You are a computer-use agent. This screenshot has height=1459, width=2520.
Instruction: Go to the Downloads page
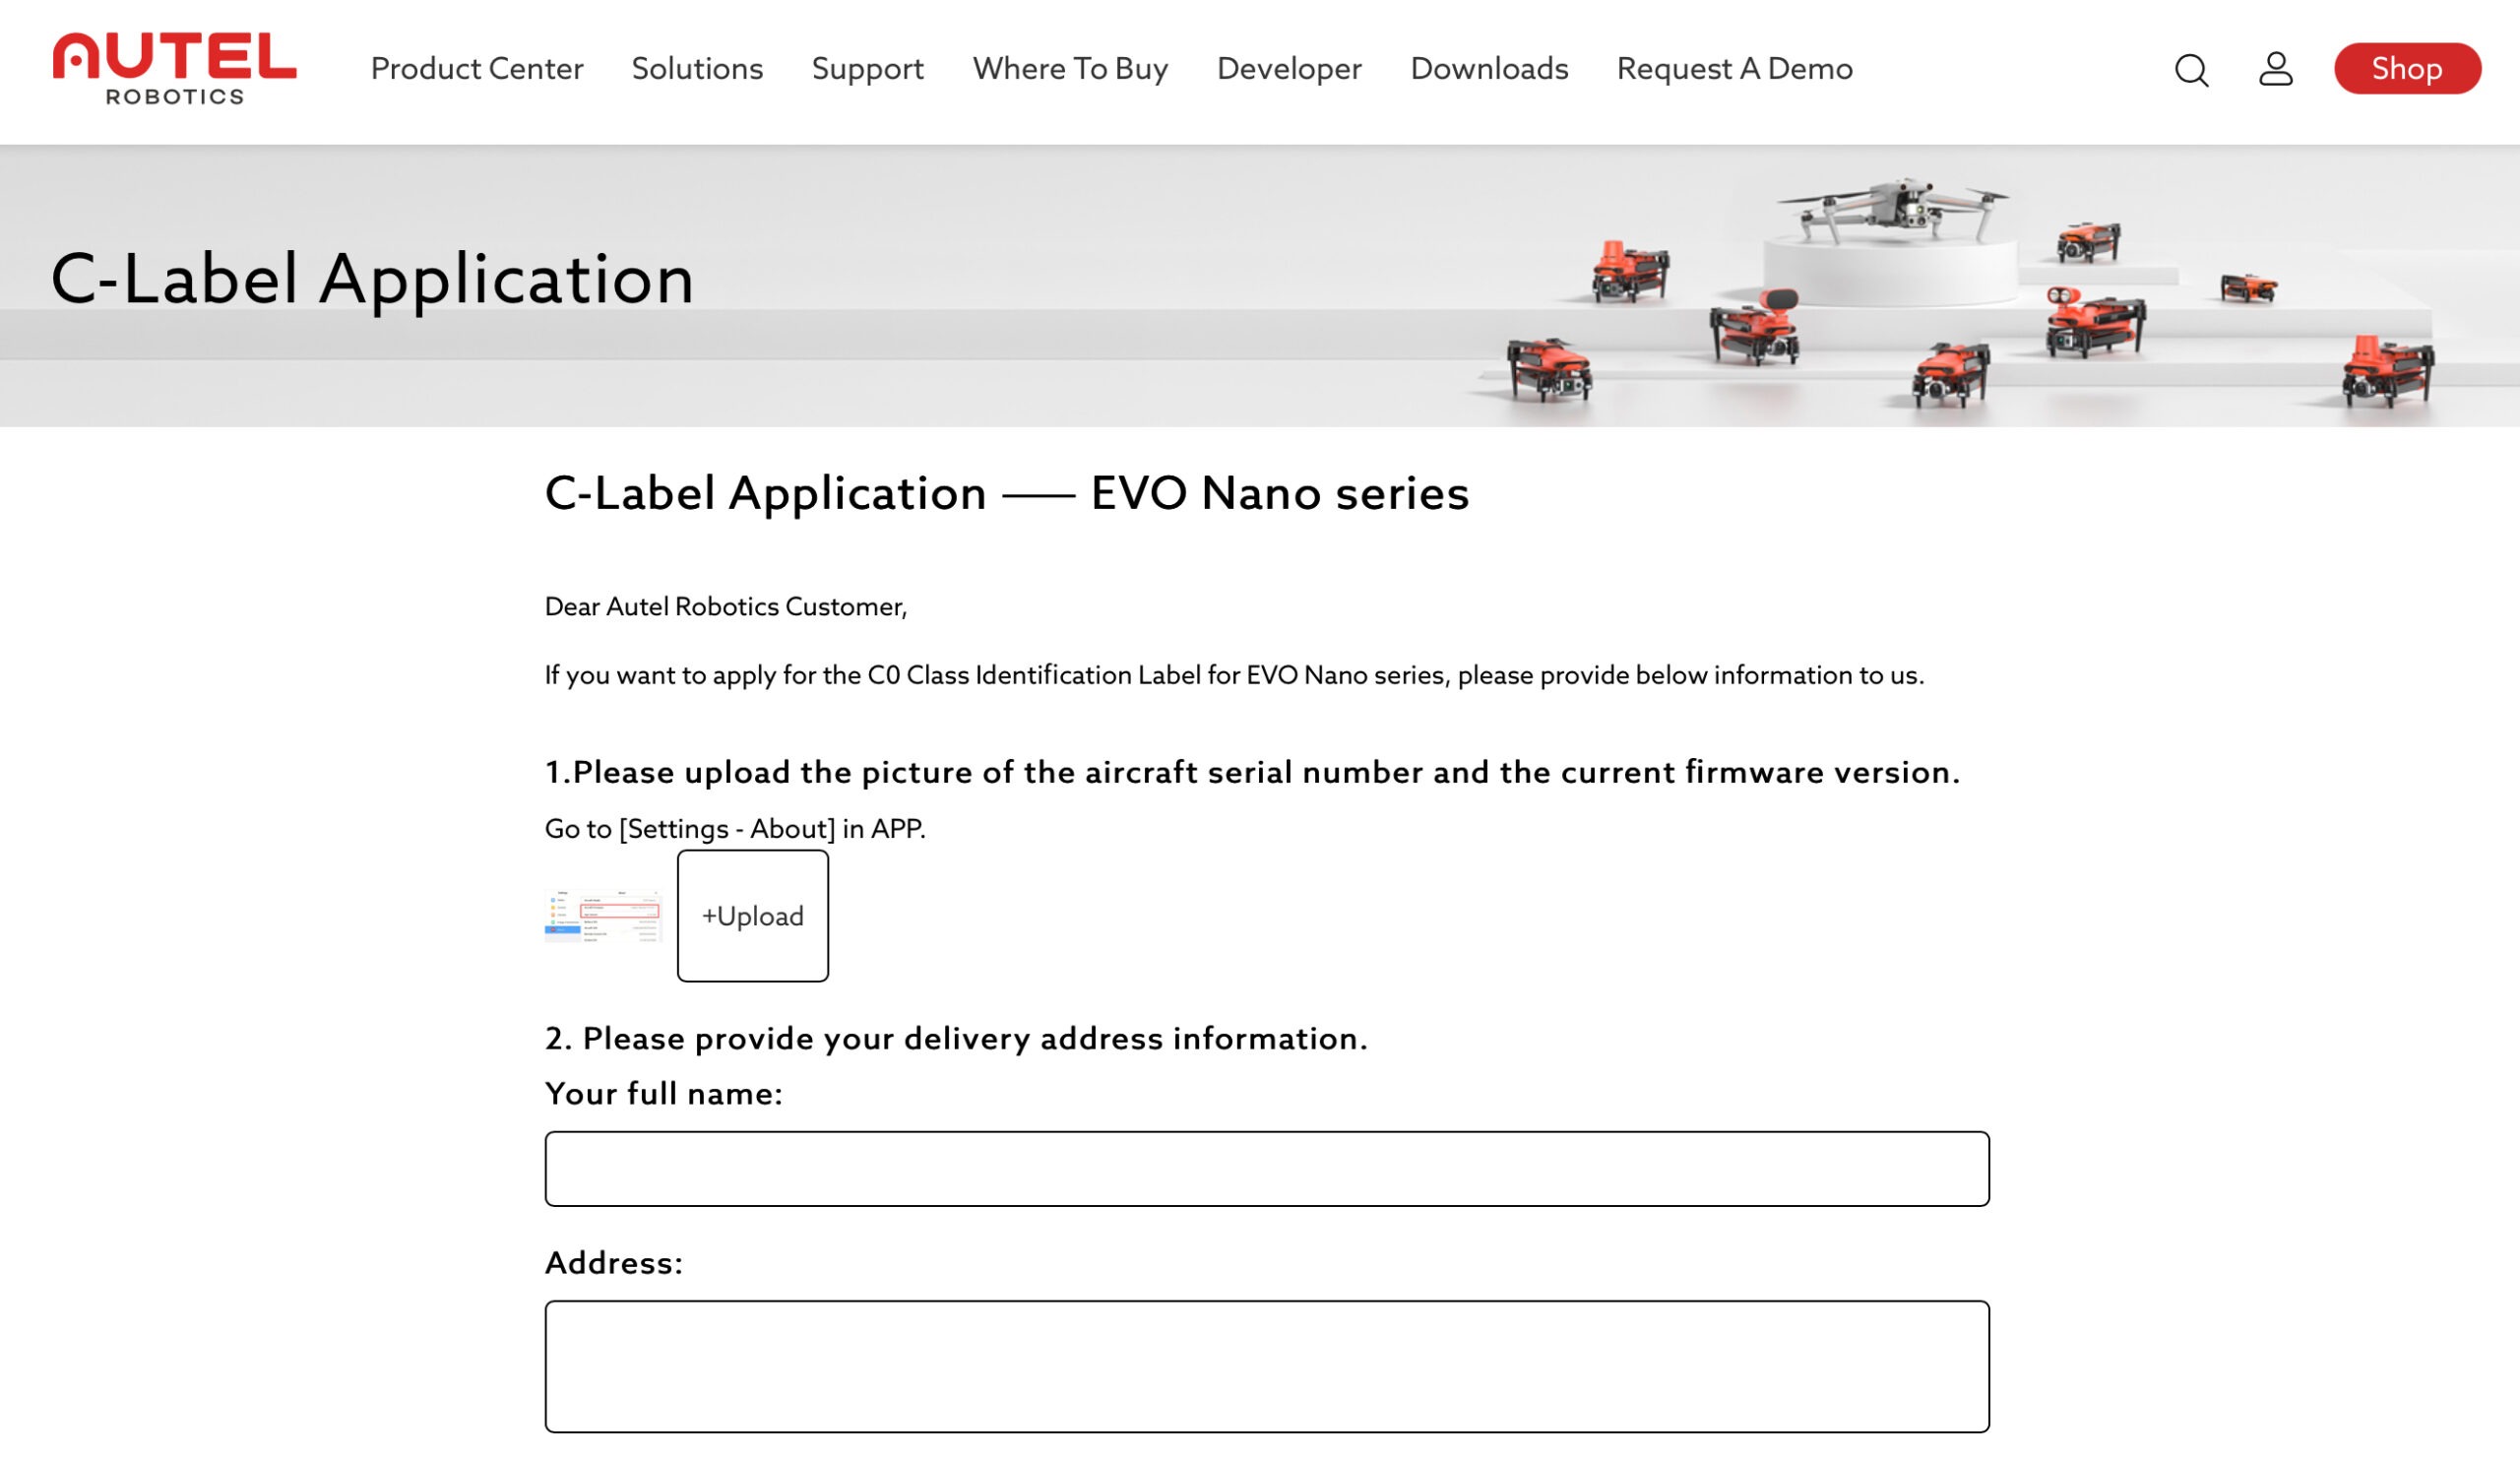(1489, 68)
